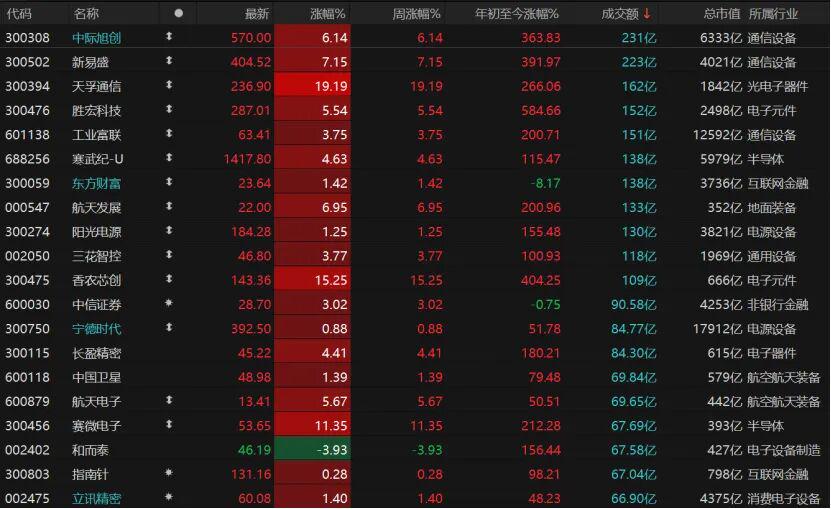This screenshot has width=831, height=509.
Task: Click the marker icon next to 寒武纪-U
Action: (169, 159)
